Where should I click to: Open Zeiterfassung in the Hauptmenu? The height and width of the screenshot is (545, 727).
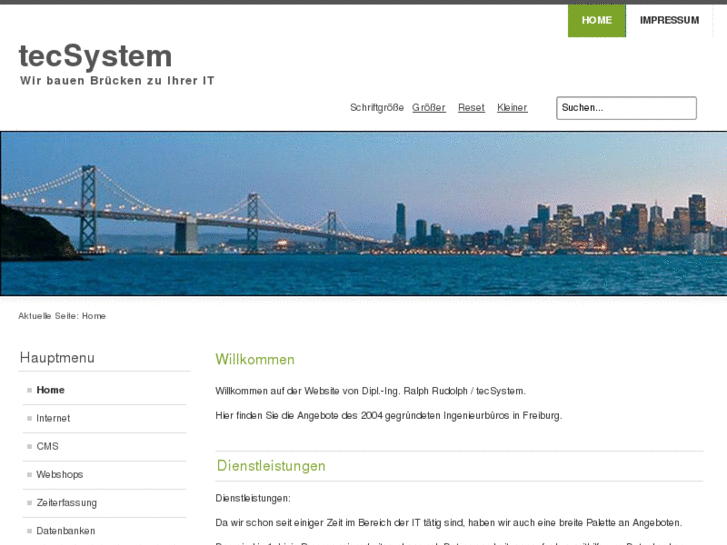point(67,503)
